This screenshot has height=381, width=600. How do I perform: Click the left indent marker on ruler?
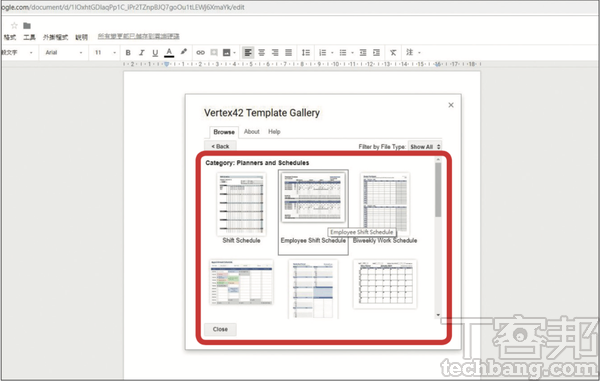[x=166, y=64]
